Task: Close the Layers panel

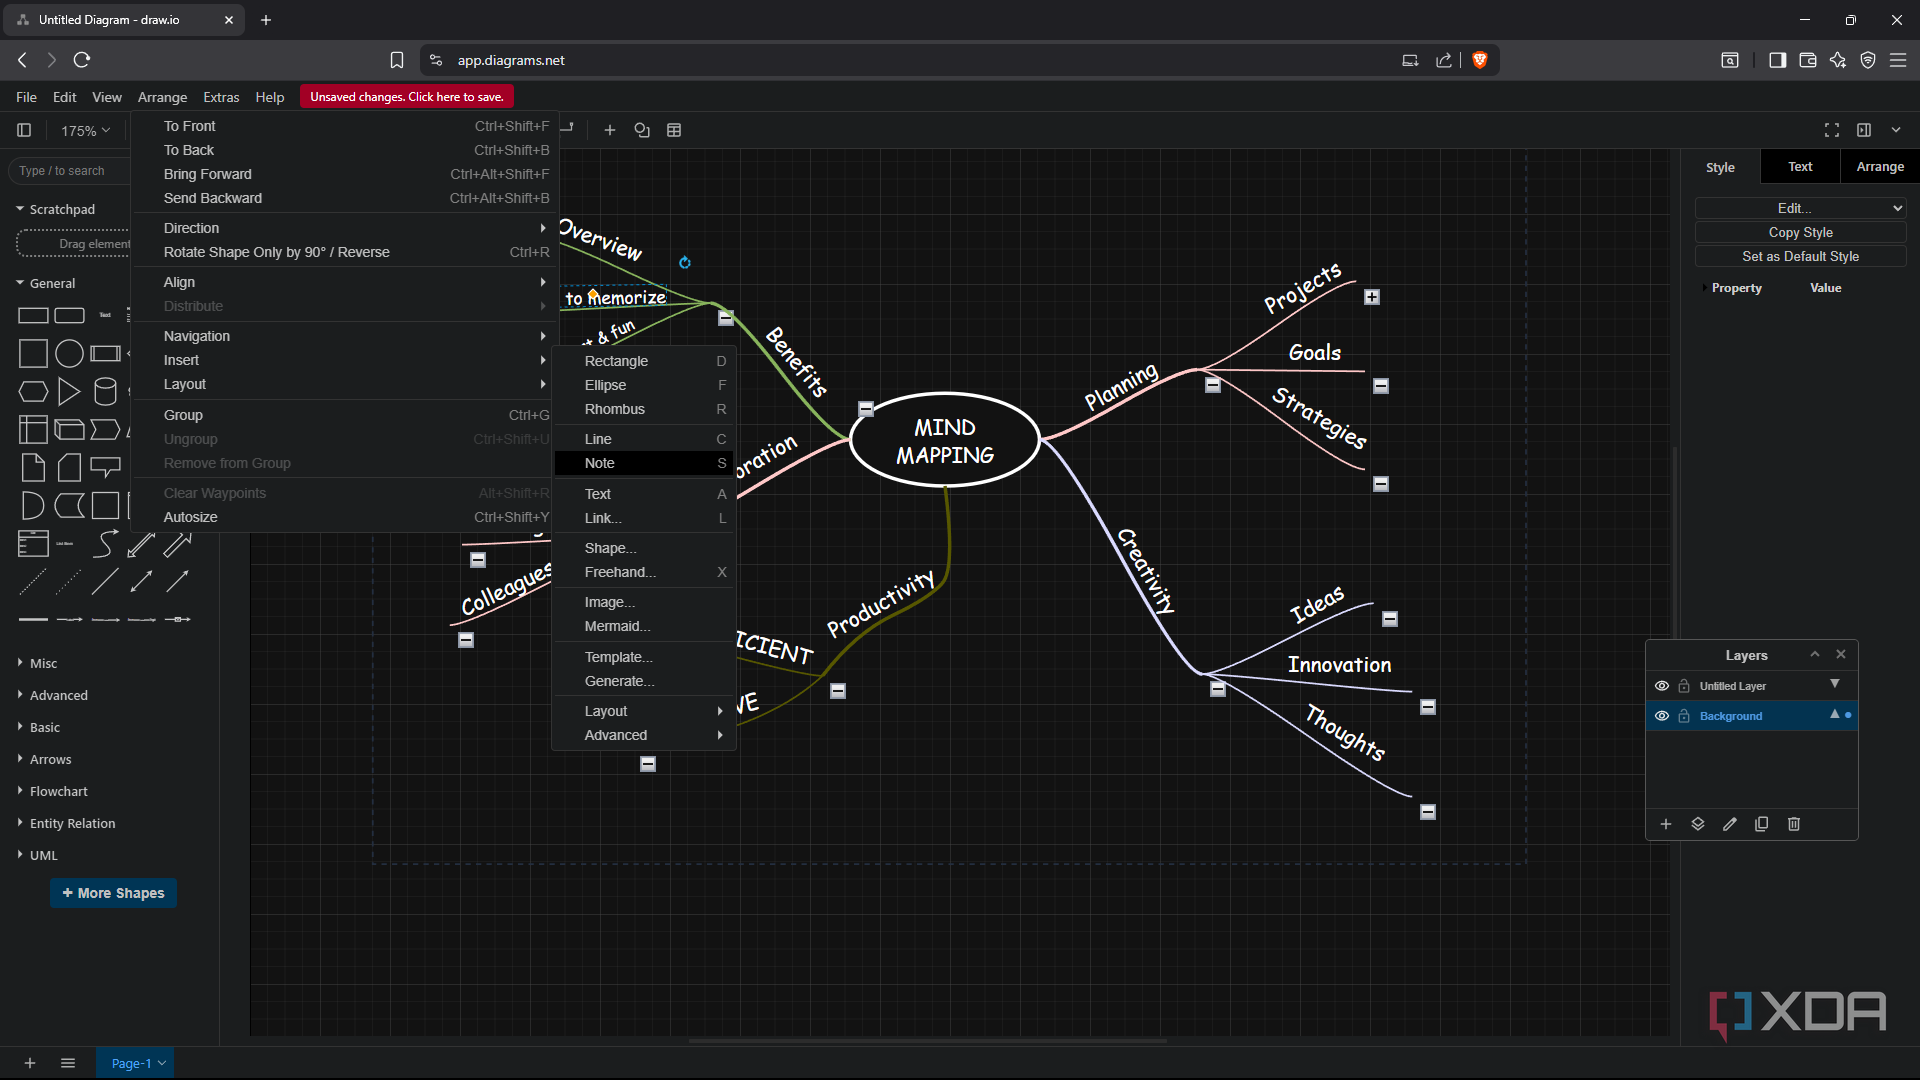Action: (x=1841, y=654)
